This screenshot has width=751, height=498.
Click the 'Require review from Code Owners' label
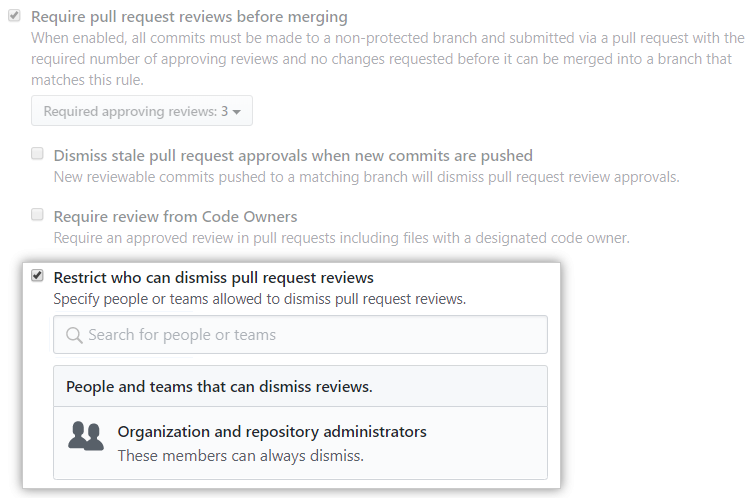tap(175, 216)
